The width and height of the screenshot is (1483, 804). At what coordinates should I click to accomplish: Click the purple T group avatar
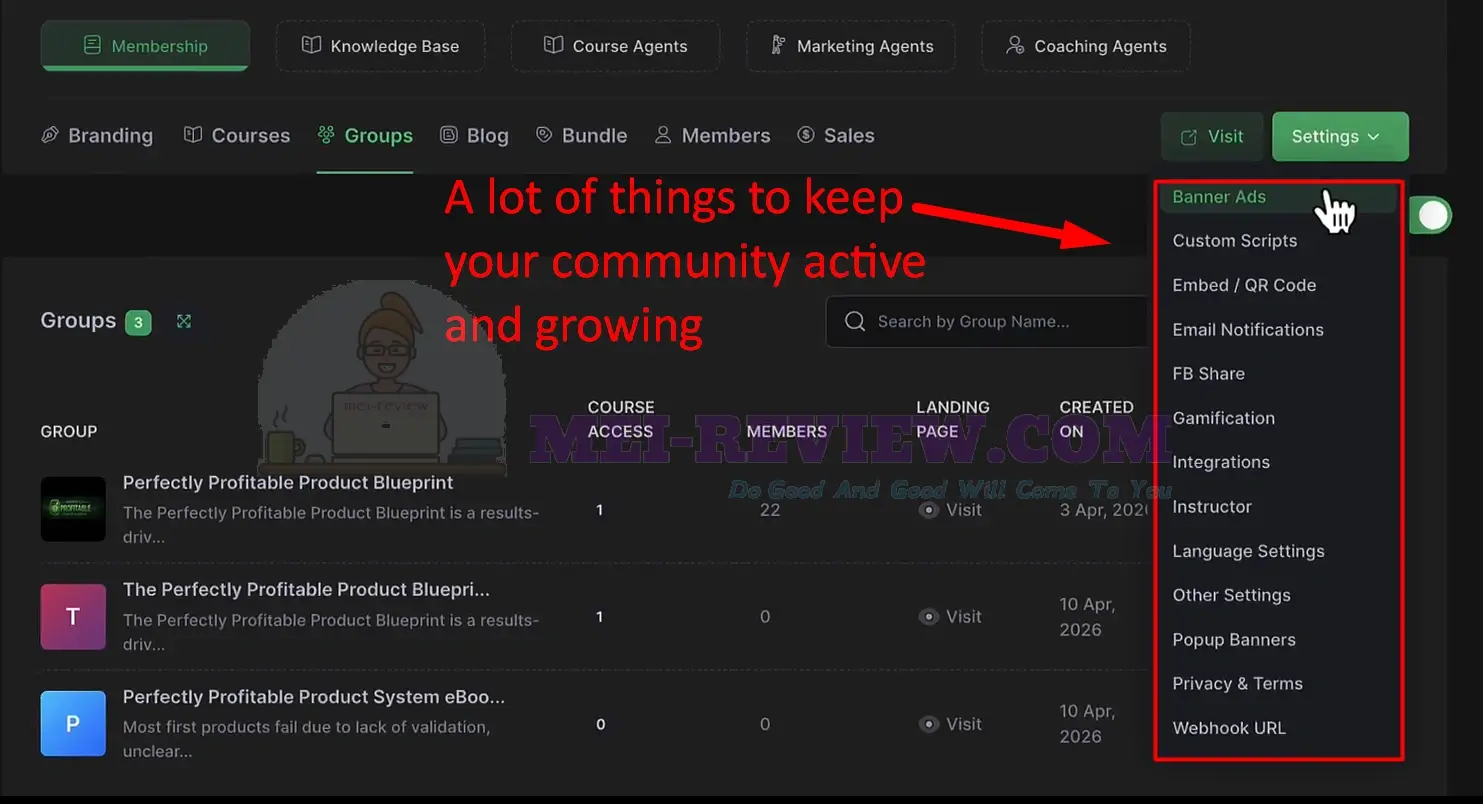click(73, 617)
